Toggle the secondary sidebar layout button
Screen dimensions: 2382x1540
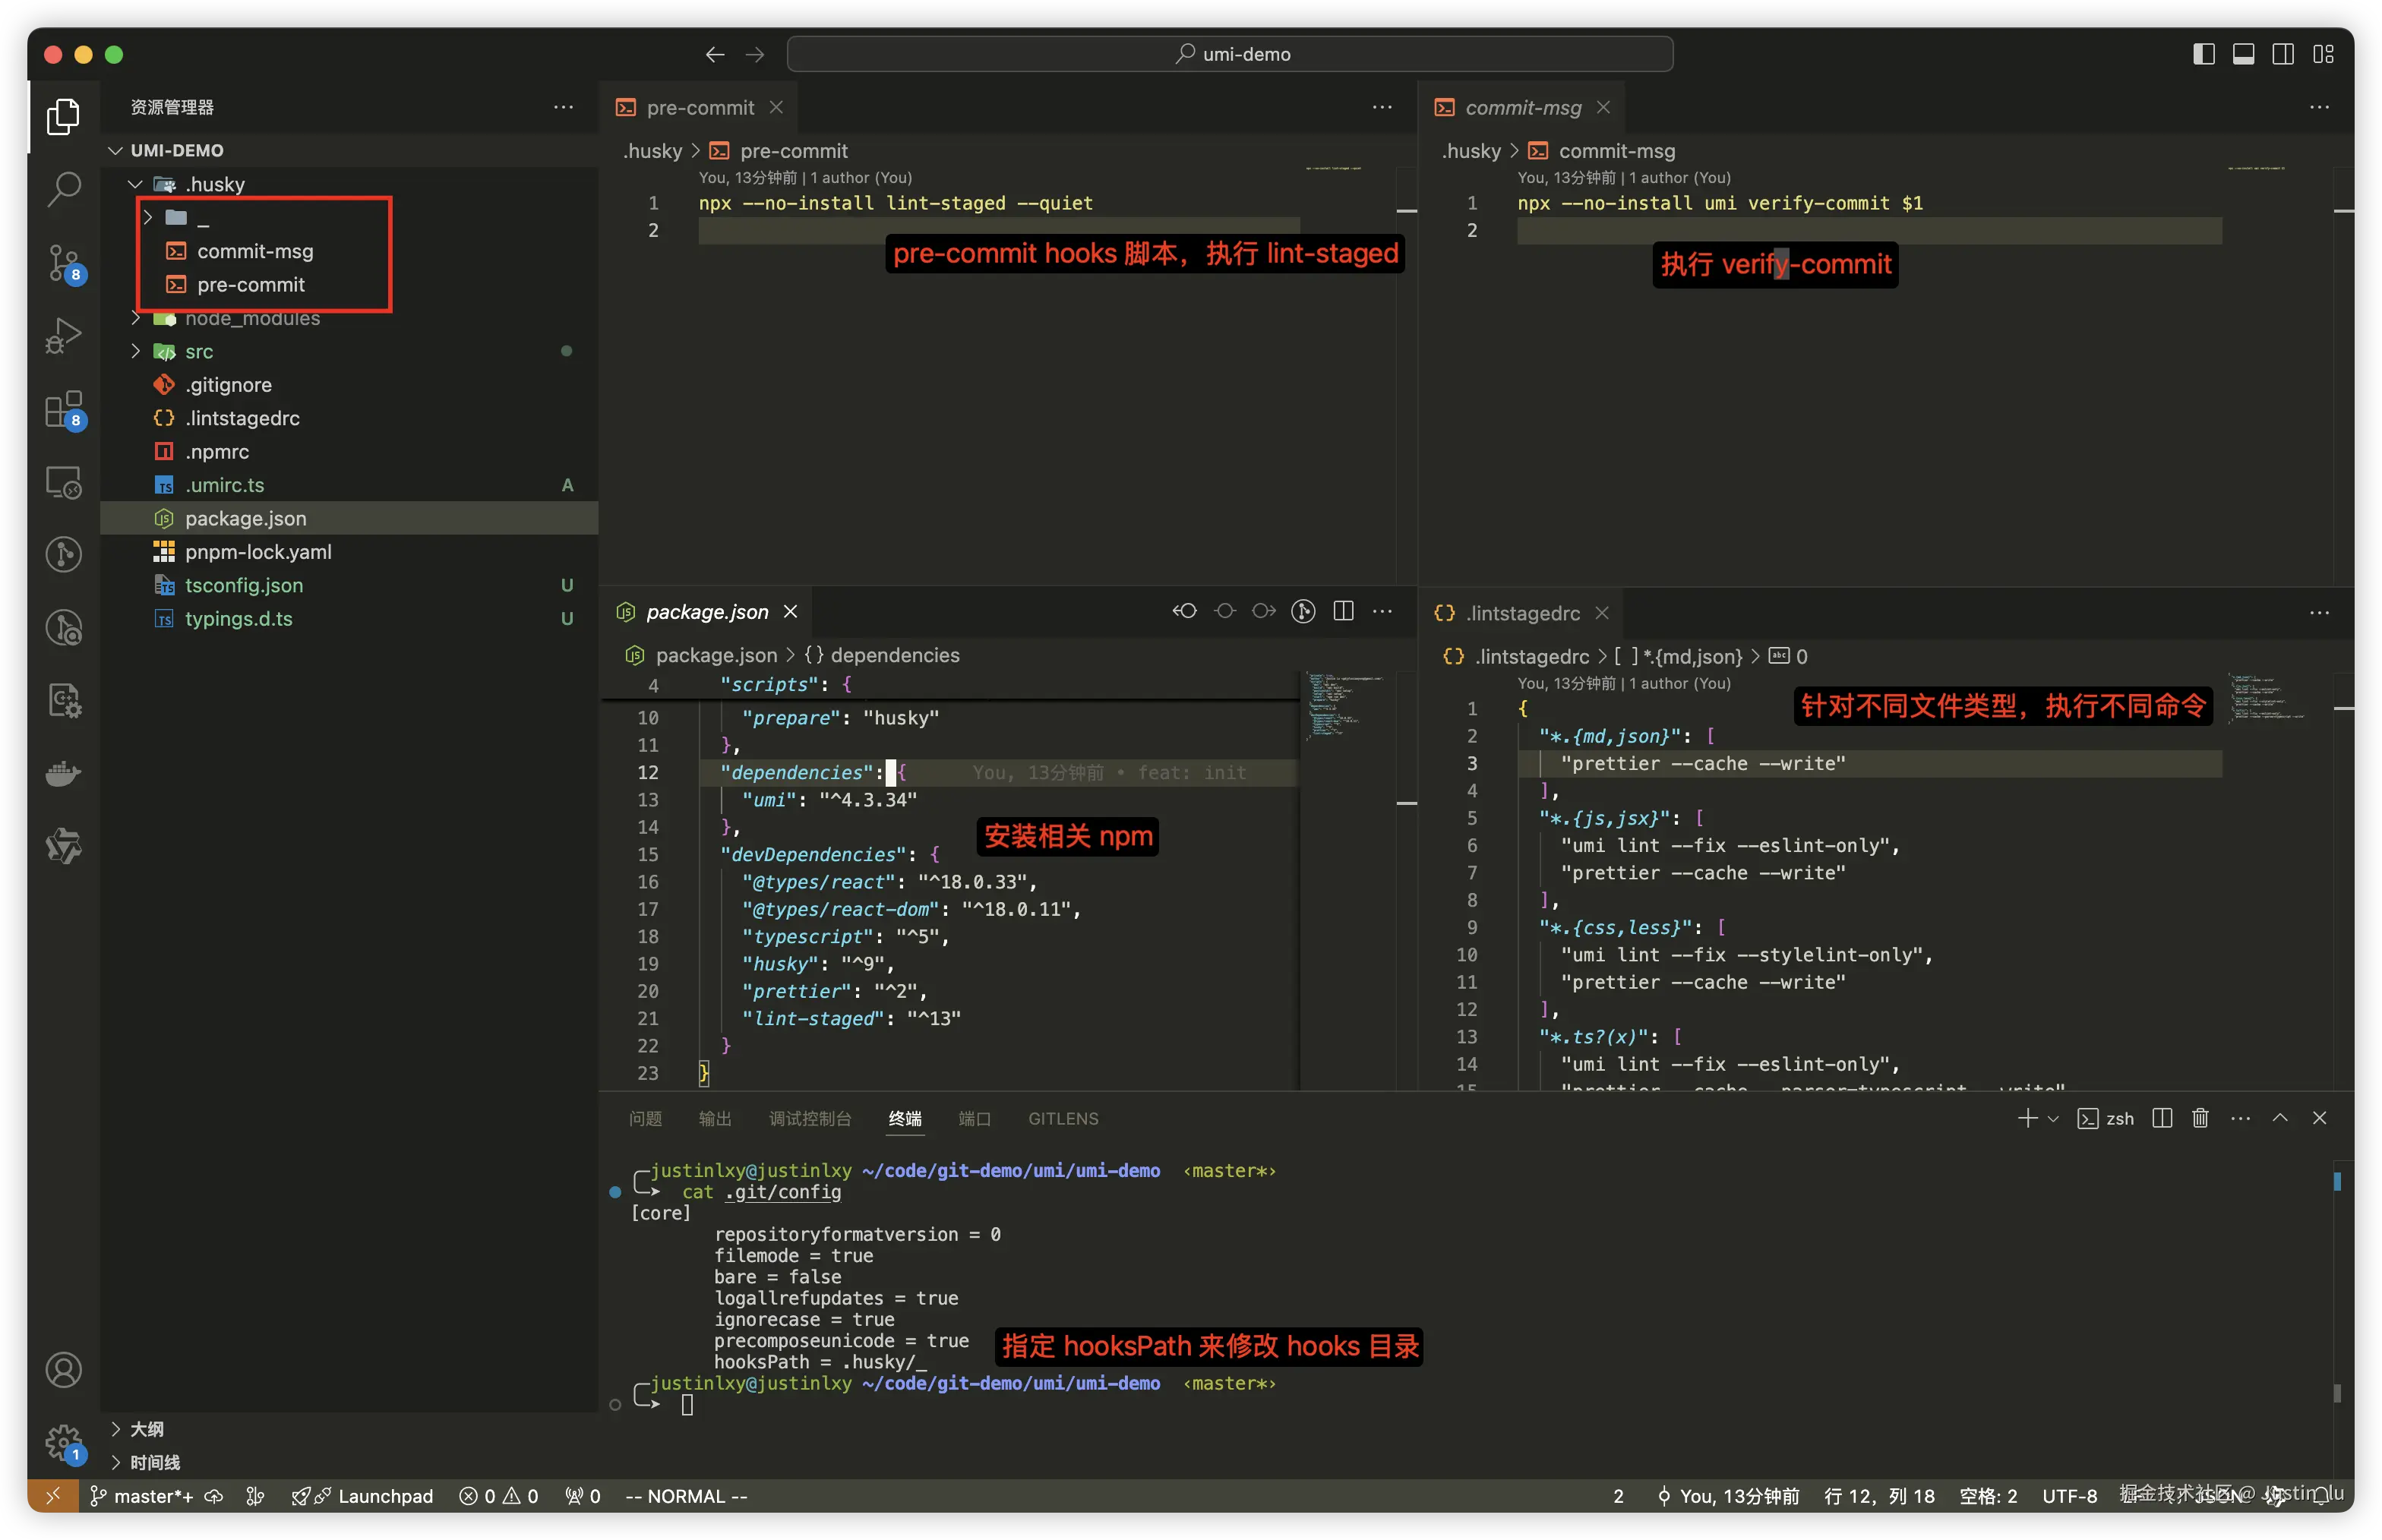click(2283, 54)
